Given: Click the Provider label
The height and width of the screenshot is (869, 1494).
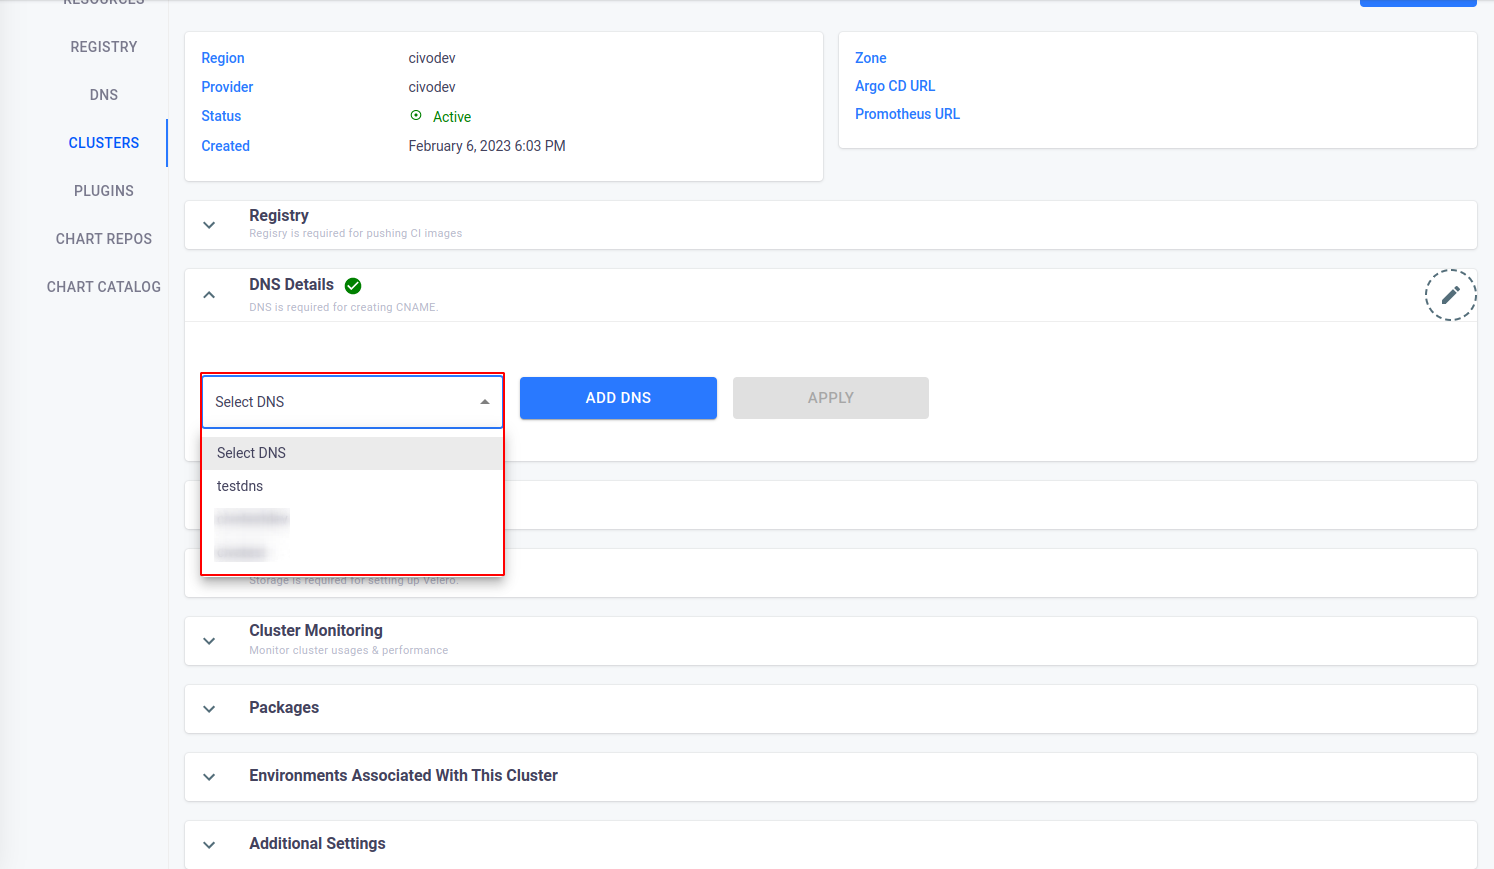Looking at the screenshot, I should coord(227,87).
